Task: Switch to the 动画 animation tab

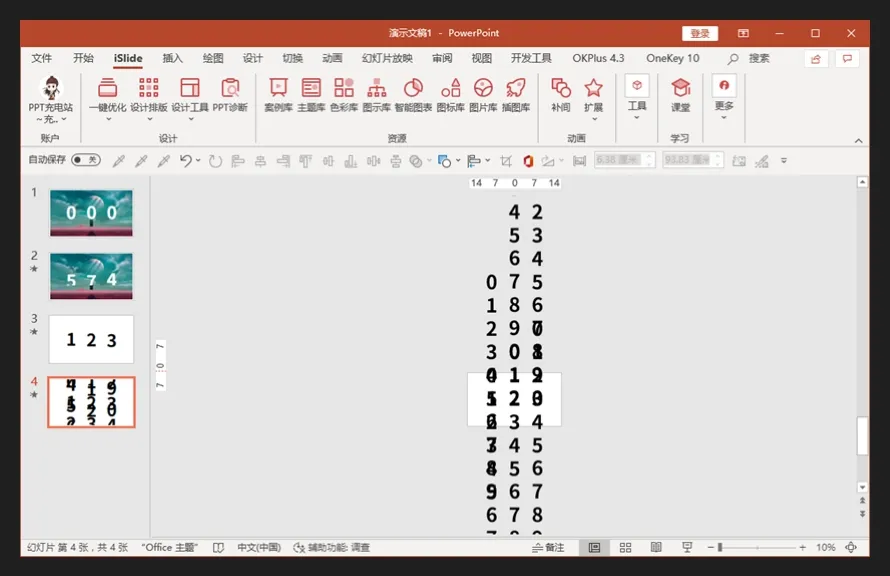Action: click(333, 58)
